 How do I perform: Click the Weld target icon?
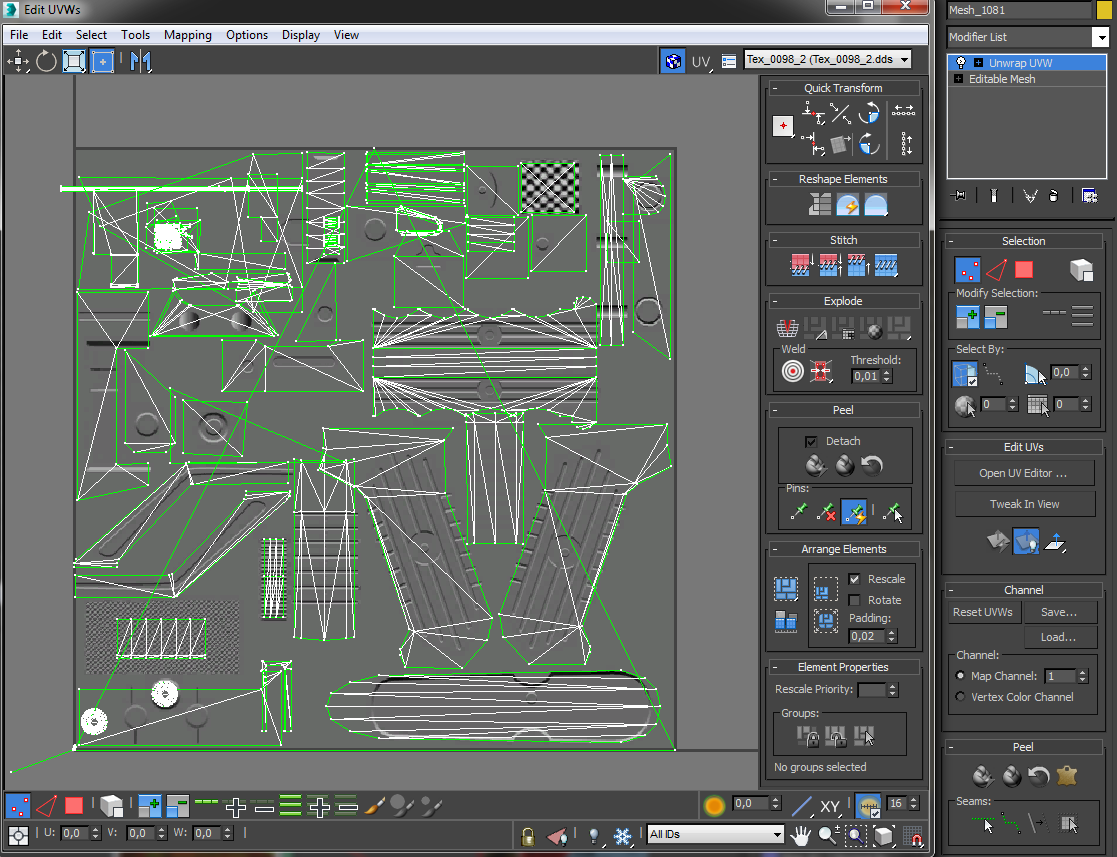tap(792, 372)
